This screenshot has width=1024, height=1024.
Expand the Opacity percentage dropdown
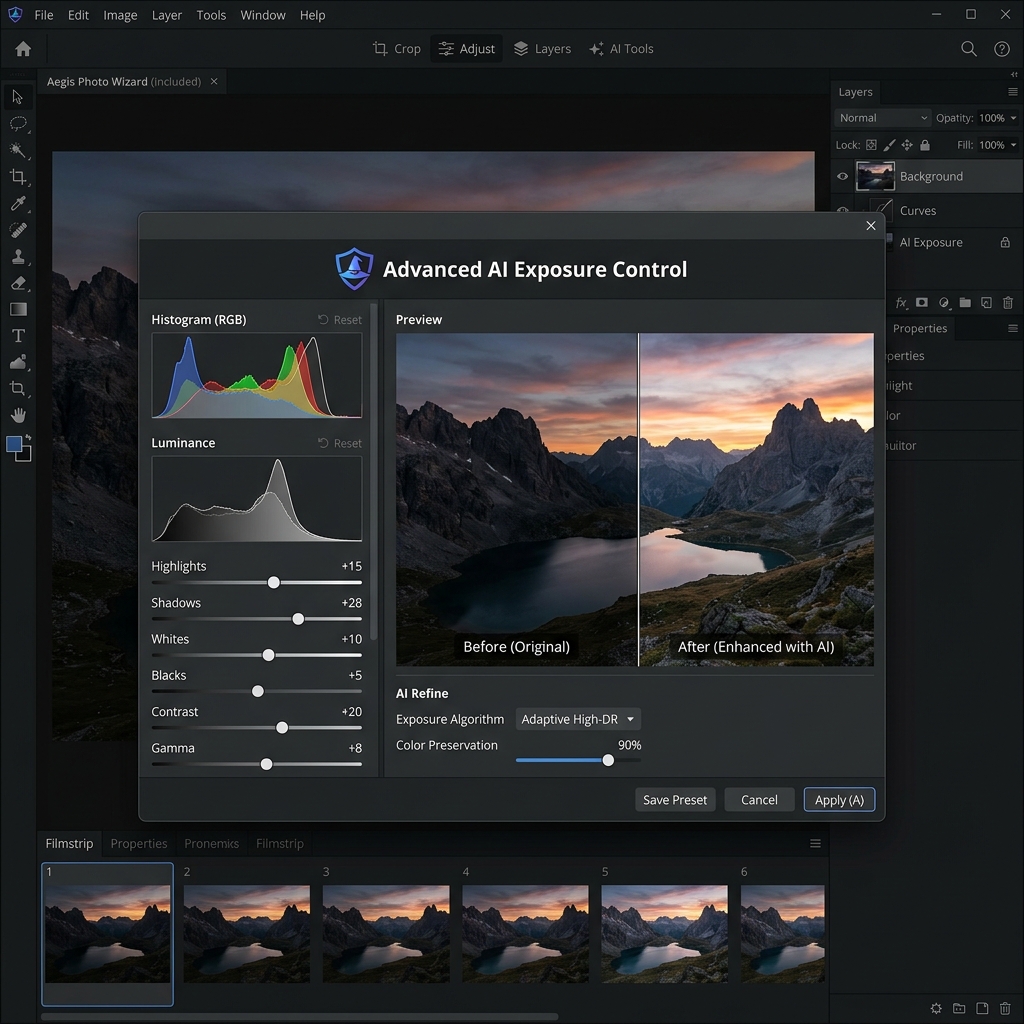[1015, 117]
